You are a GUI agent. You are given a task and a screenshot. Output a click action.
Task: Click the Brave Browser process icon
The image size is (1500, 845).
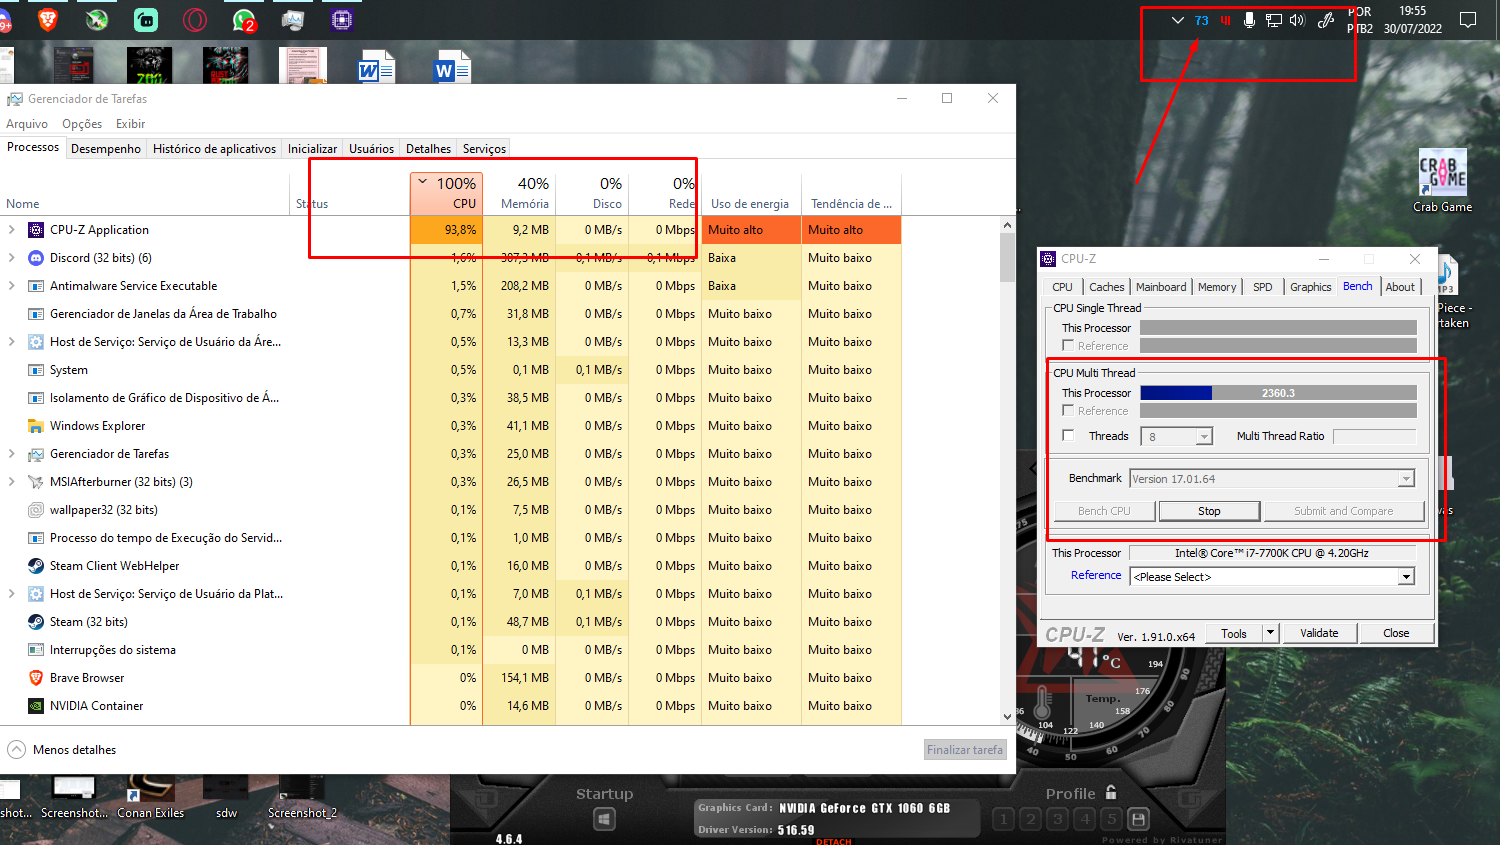click(x=36, y=678)
